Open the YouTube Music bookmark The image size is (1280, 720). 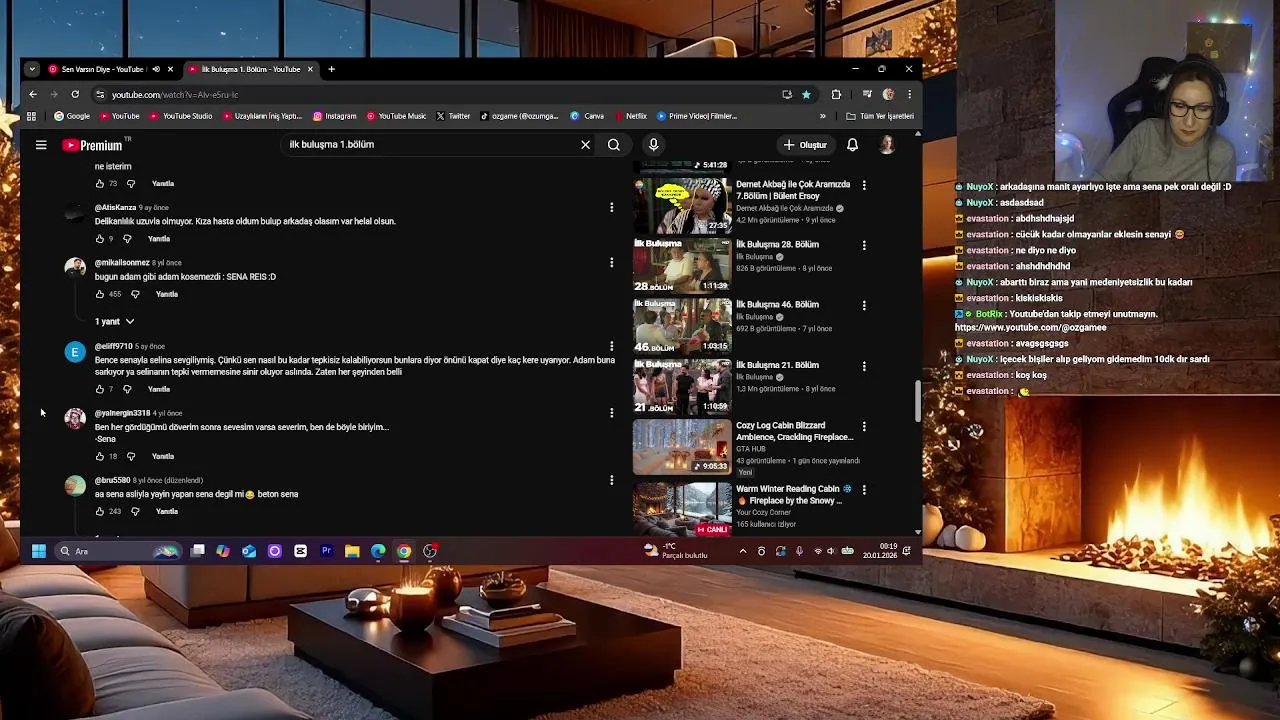[x=395, y=116]
